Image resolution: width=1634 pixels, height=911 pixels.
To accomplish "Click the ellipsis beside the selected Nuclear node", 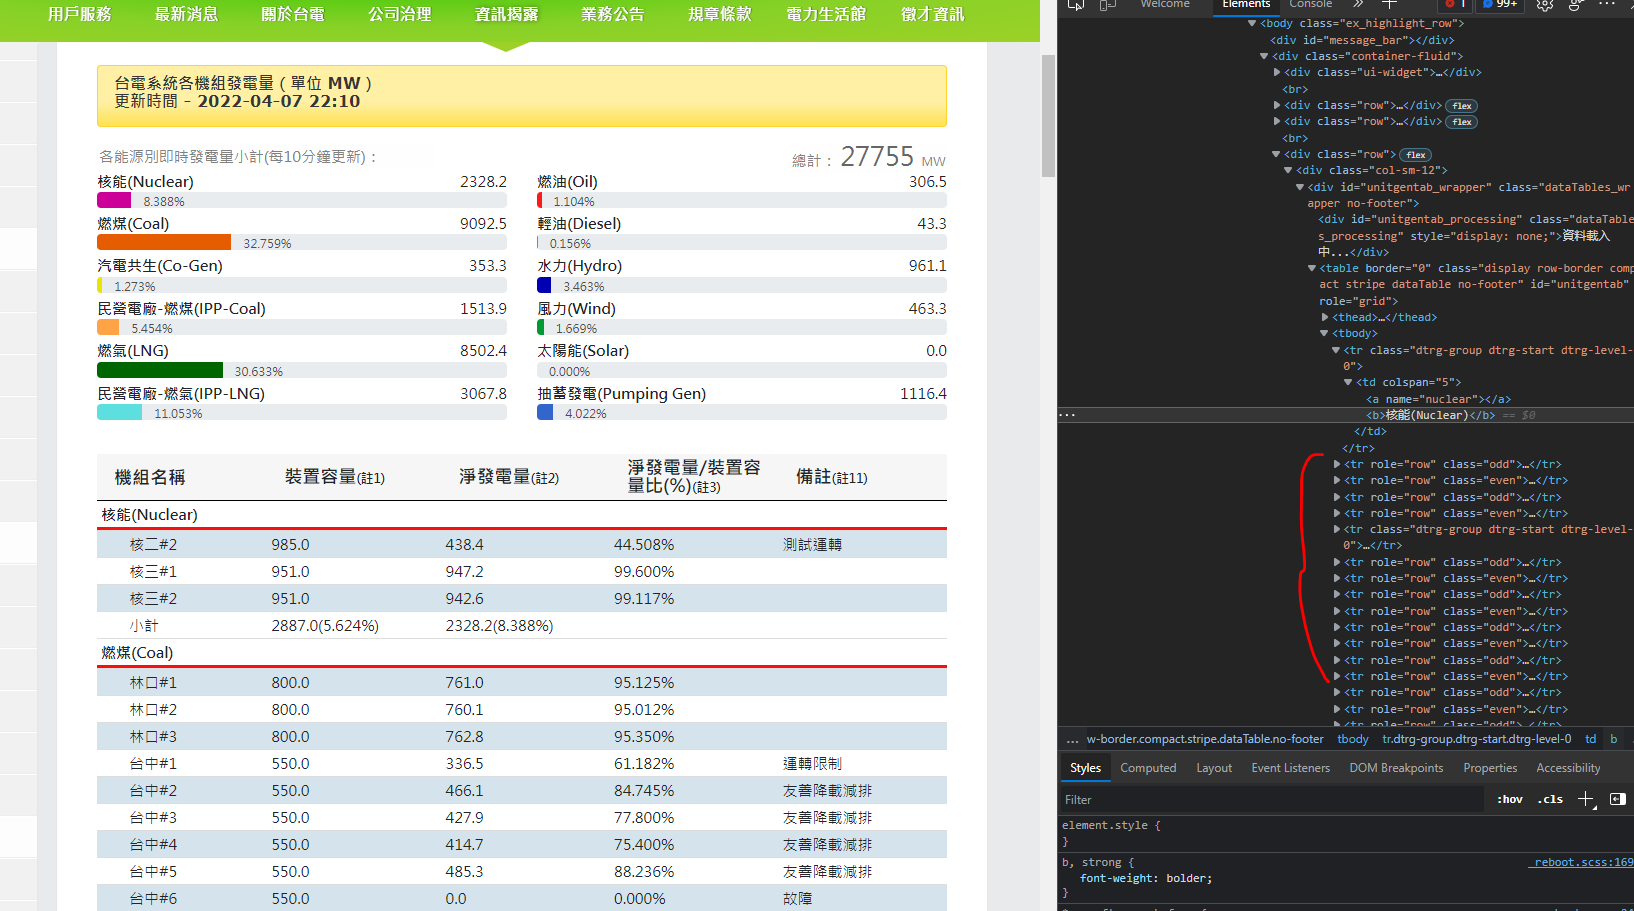I will [x=1067, y=415].
